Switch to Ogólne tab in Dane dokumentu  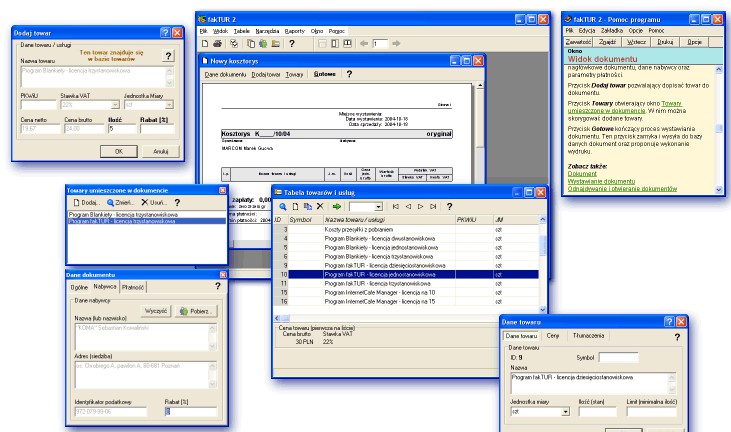point(79,288)
